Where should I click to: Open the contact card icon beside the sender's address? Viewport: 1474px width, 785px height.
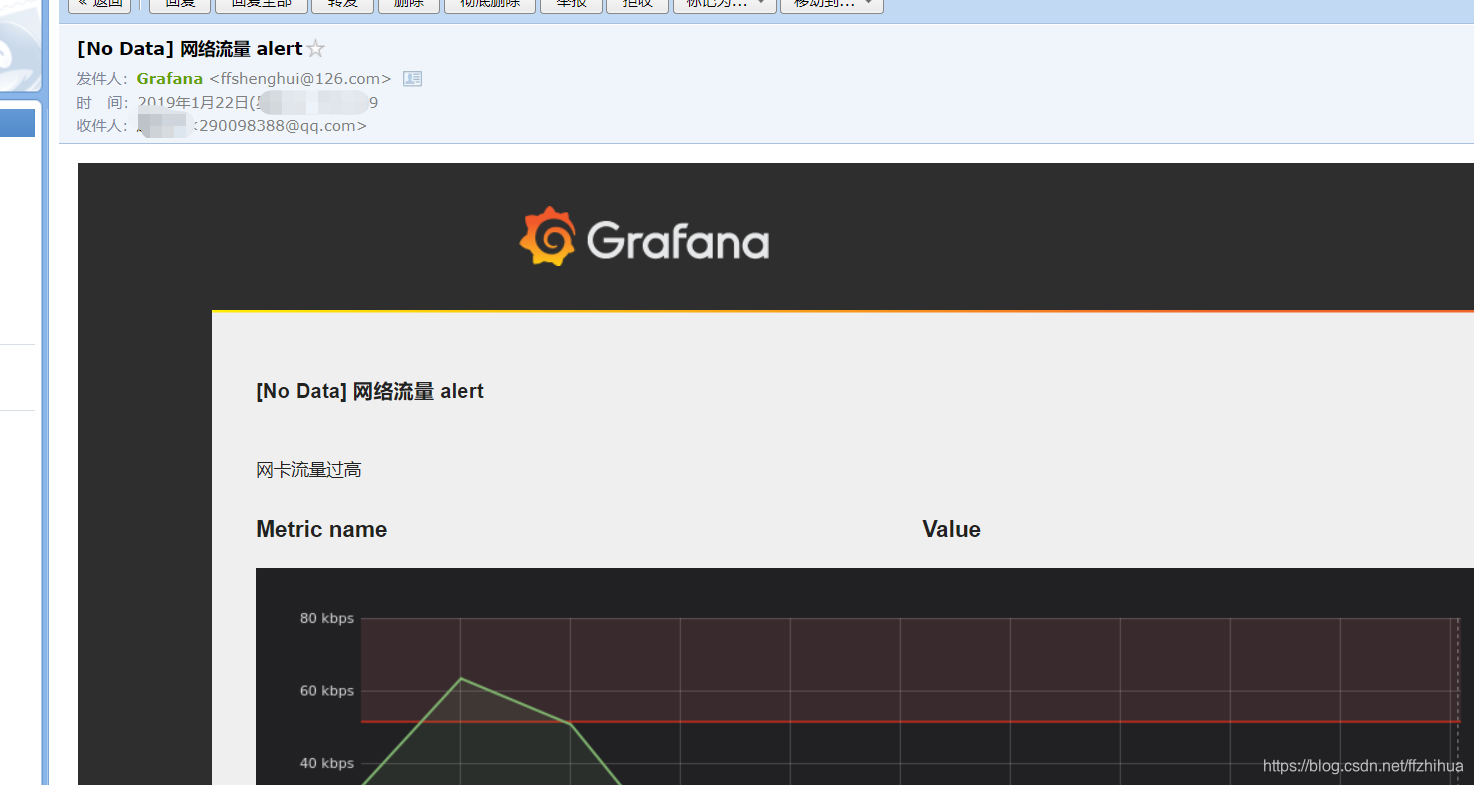(x=412, y=78)
